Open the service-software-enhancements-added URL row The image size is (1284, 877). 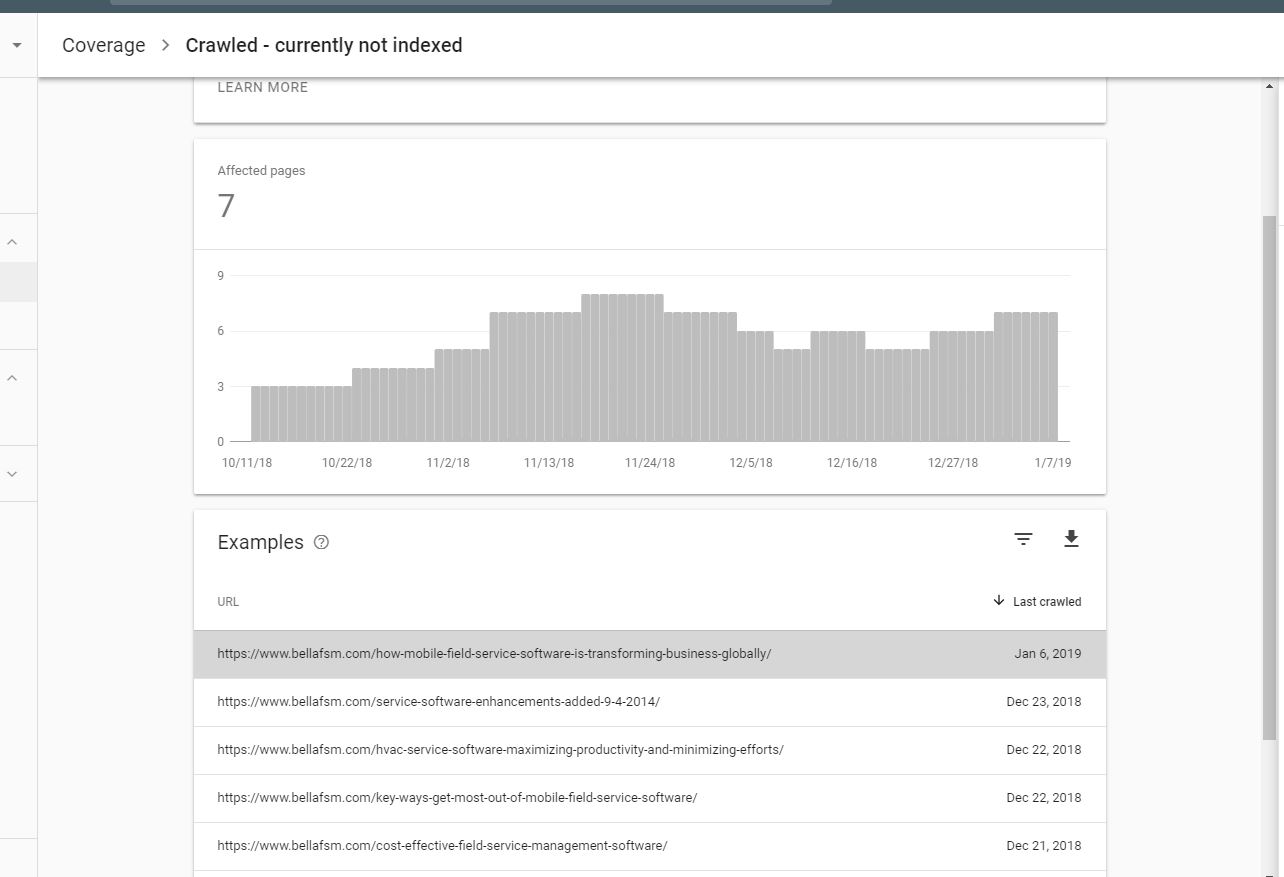click(650, 702)
